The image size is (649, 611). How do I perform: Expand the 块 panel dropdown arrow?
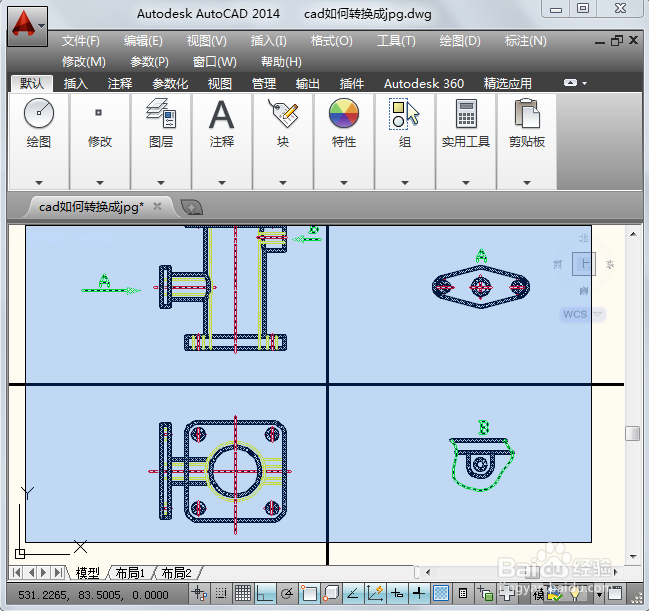(283, 183)
